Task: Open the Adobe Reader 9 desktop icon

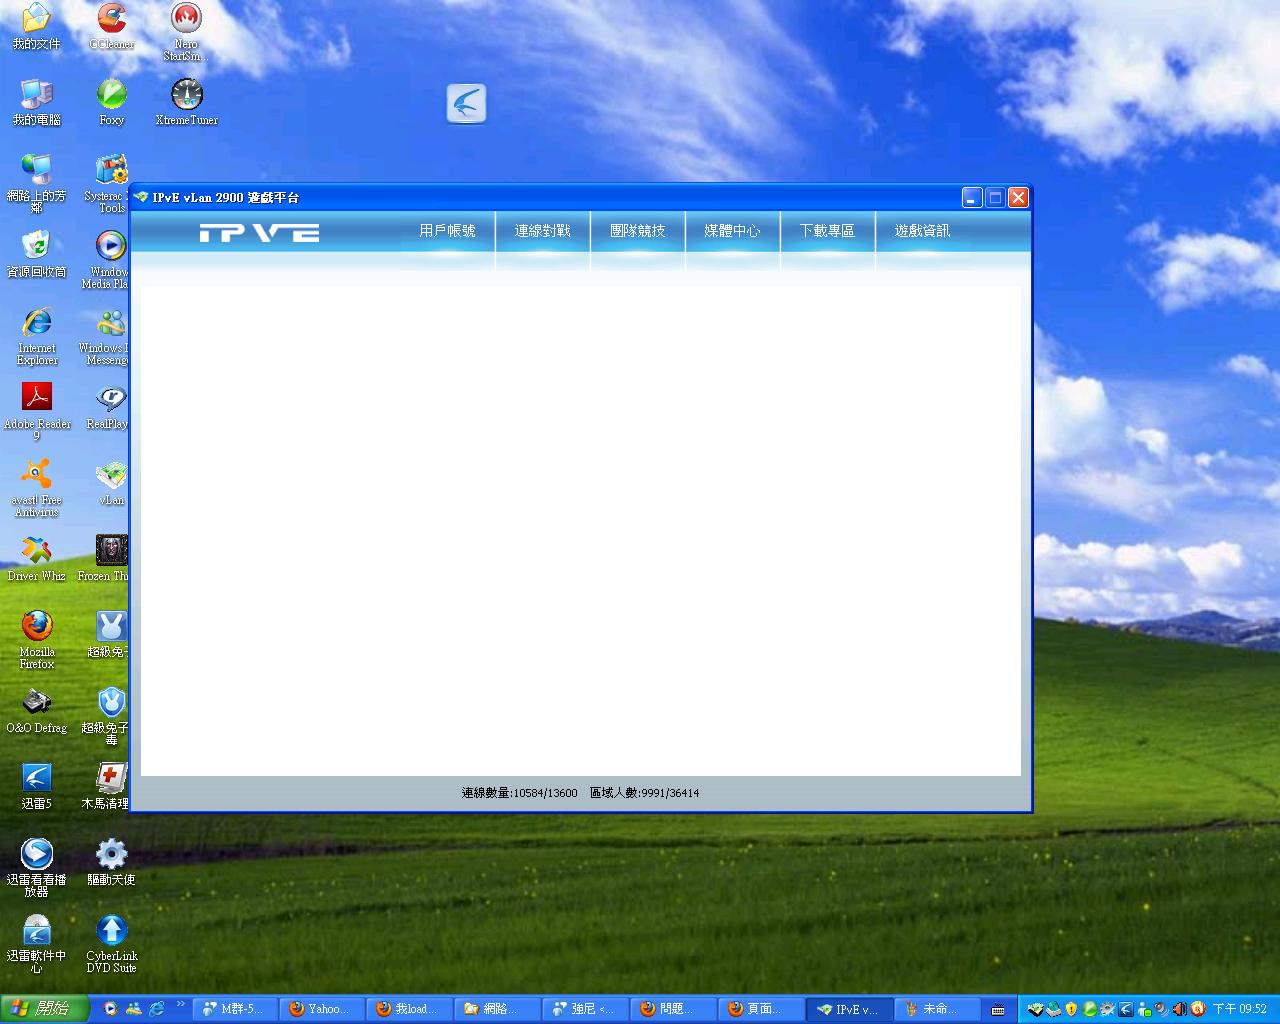Action: coord(37,412)
